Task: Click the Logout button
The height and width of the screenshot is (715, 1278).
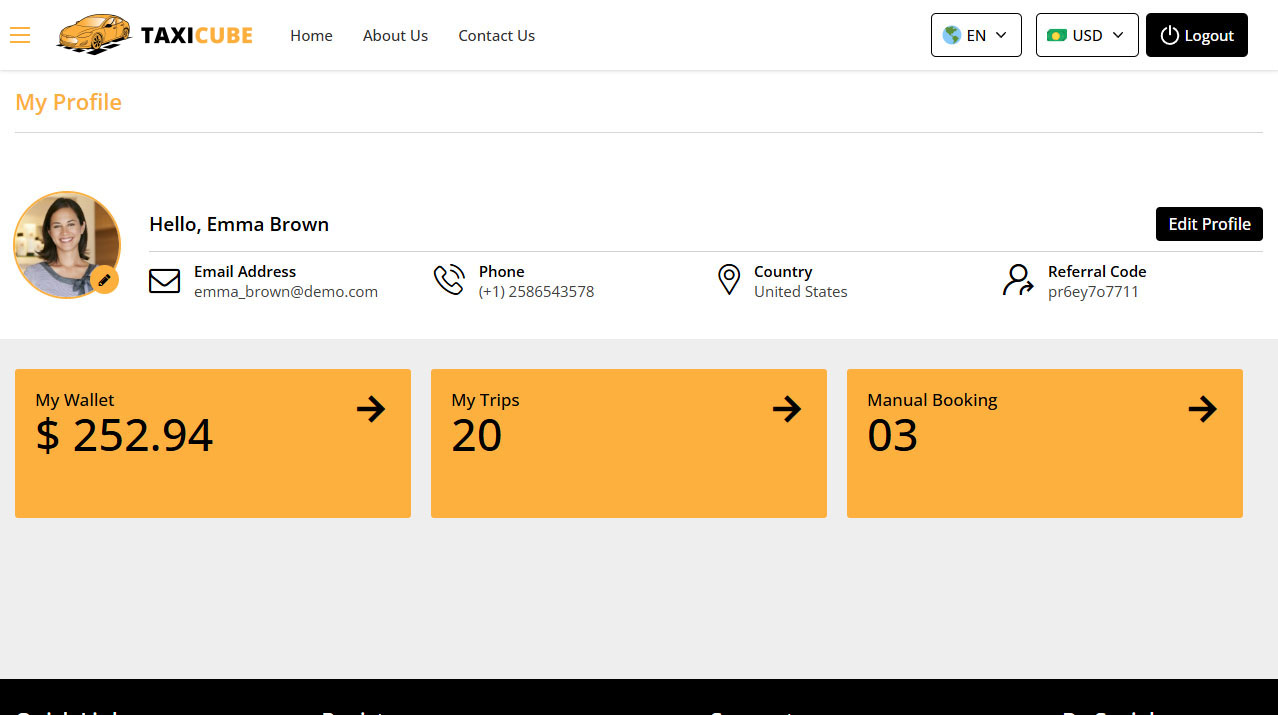Action: (x=1196, y=34)
